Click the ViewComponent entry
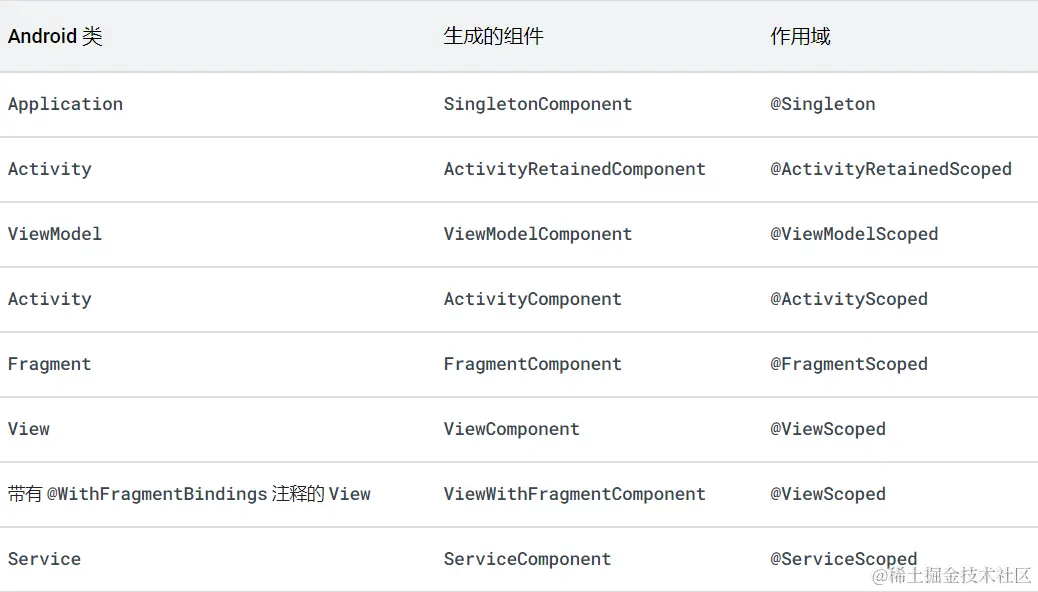1038x592 pixels. [x=511, y=429]
